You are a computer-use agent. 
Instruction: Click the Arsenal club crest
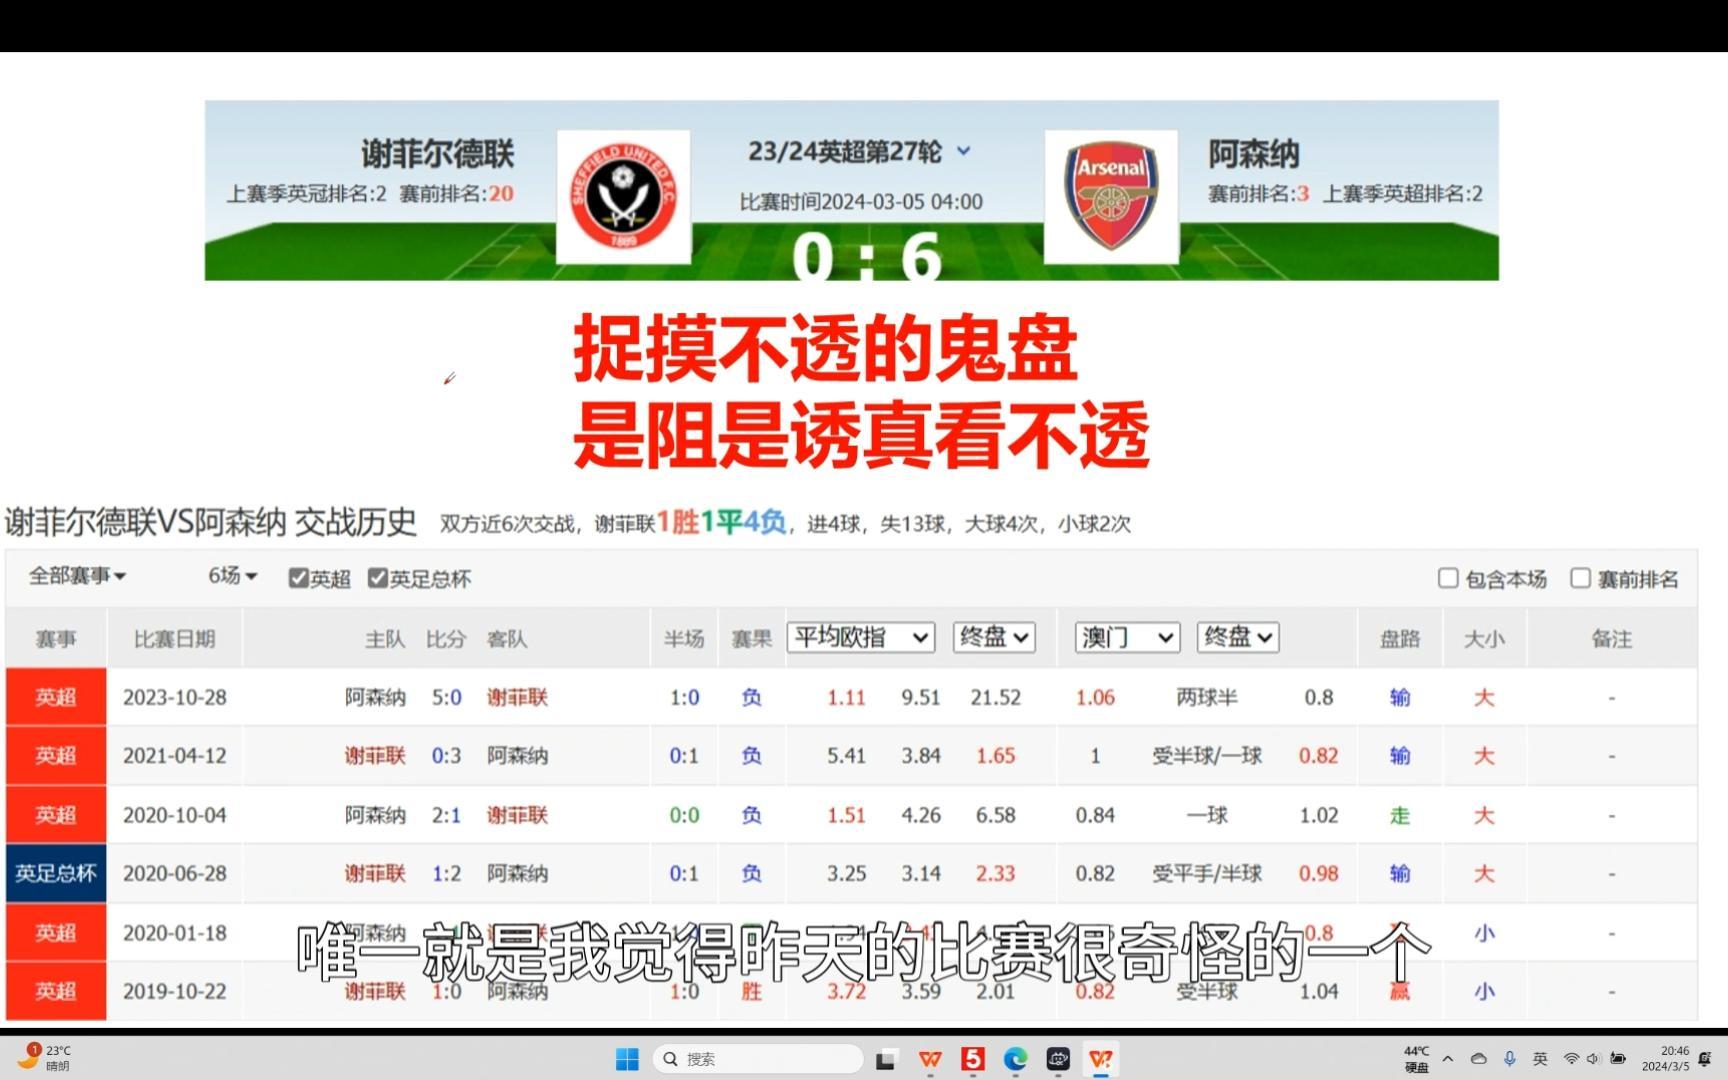point(1111,197)
